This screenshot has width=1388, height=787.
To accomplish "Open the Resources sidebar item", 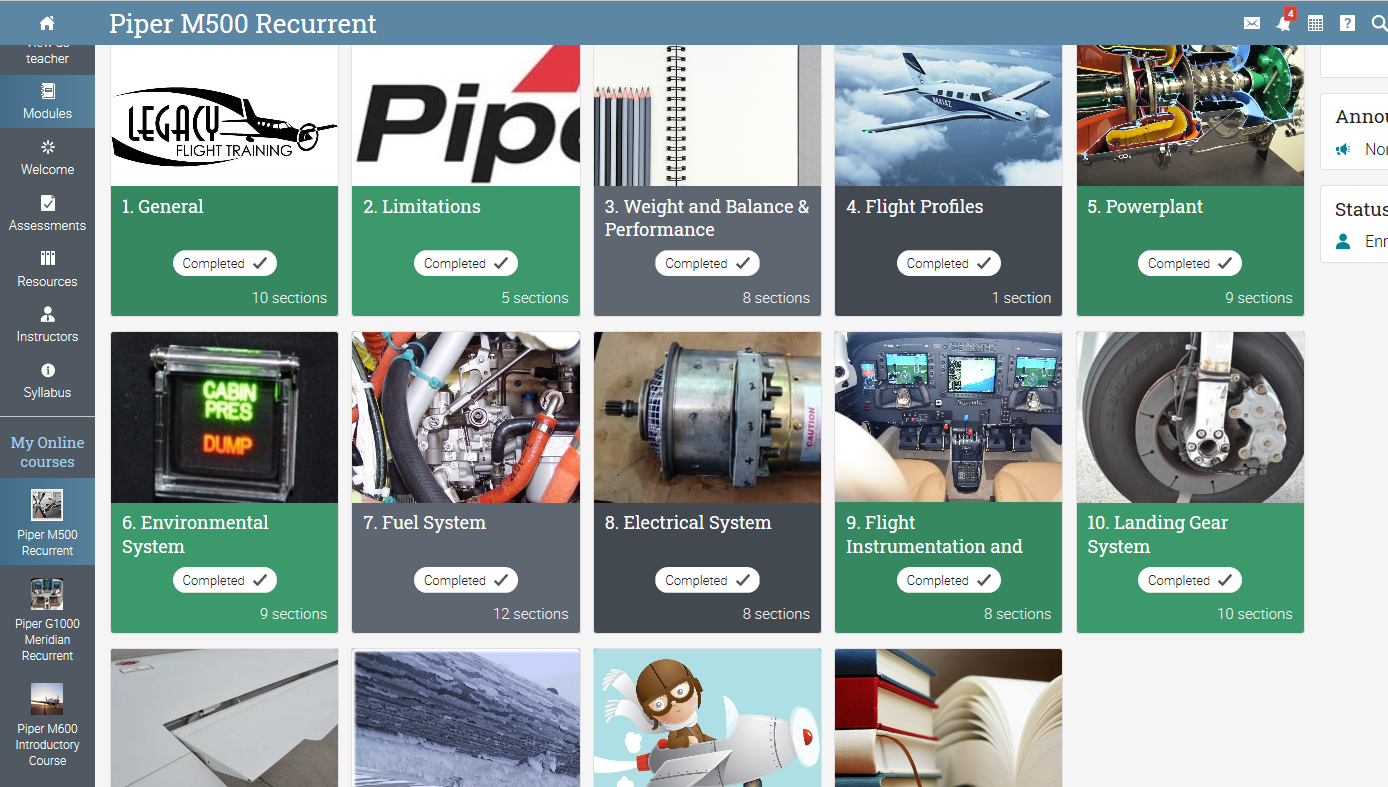I will (x=47, y=269).
